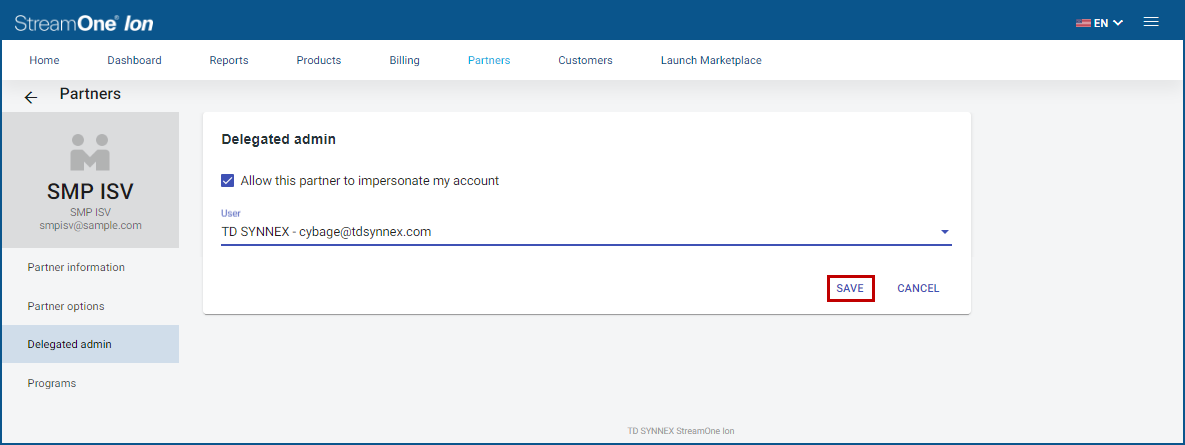The height and width of the screenshot is (445, 1185).
Task: Click the SMP ISV partner avatar icon
Action: (90, 152)
